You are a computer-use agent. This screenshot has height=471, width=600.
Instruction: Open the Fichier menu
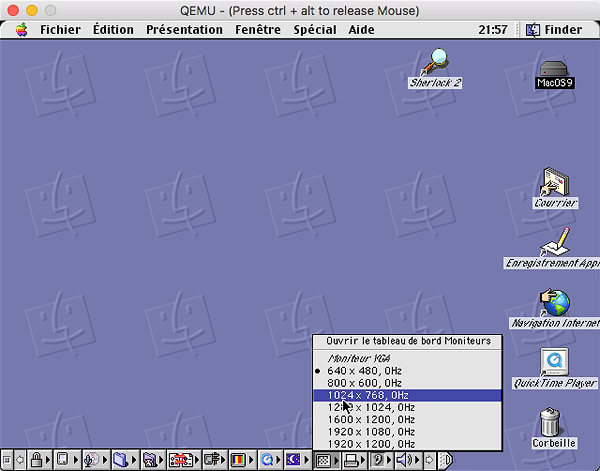[x=60, y=30]
